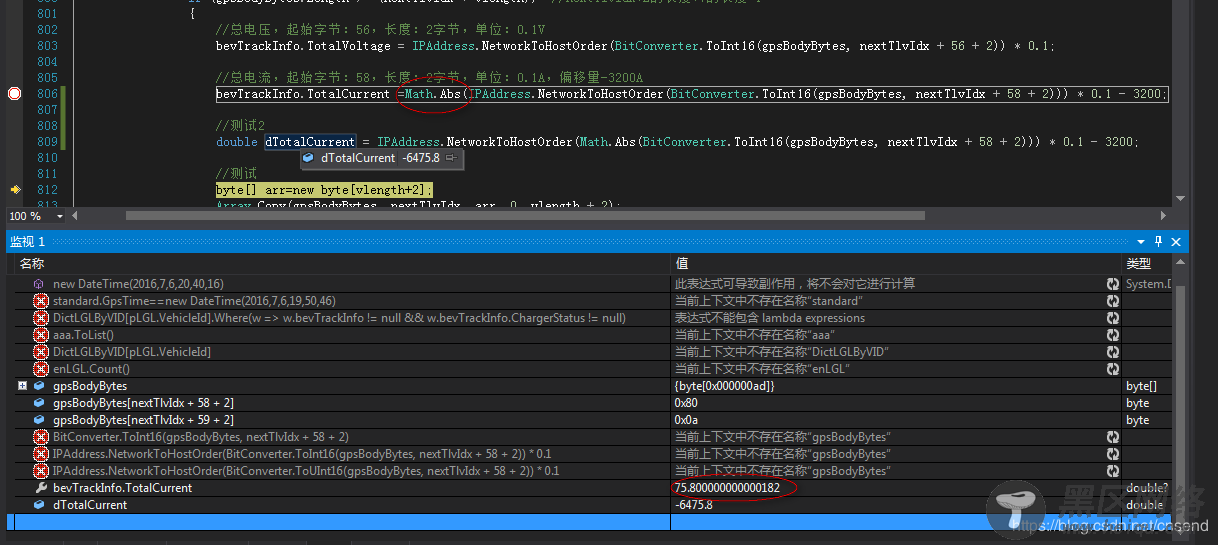Select the 0x80 value cell

(x=687, y=403)
